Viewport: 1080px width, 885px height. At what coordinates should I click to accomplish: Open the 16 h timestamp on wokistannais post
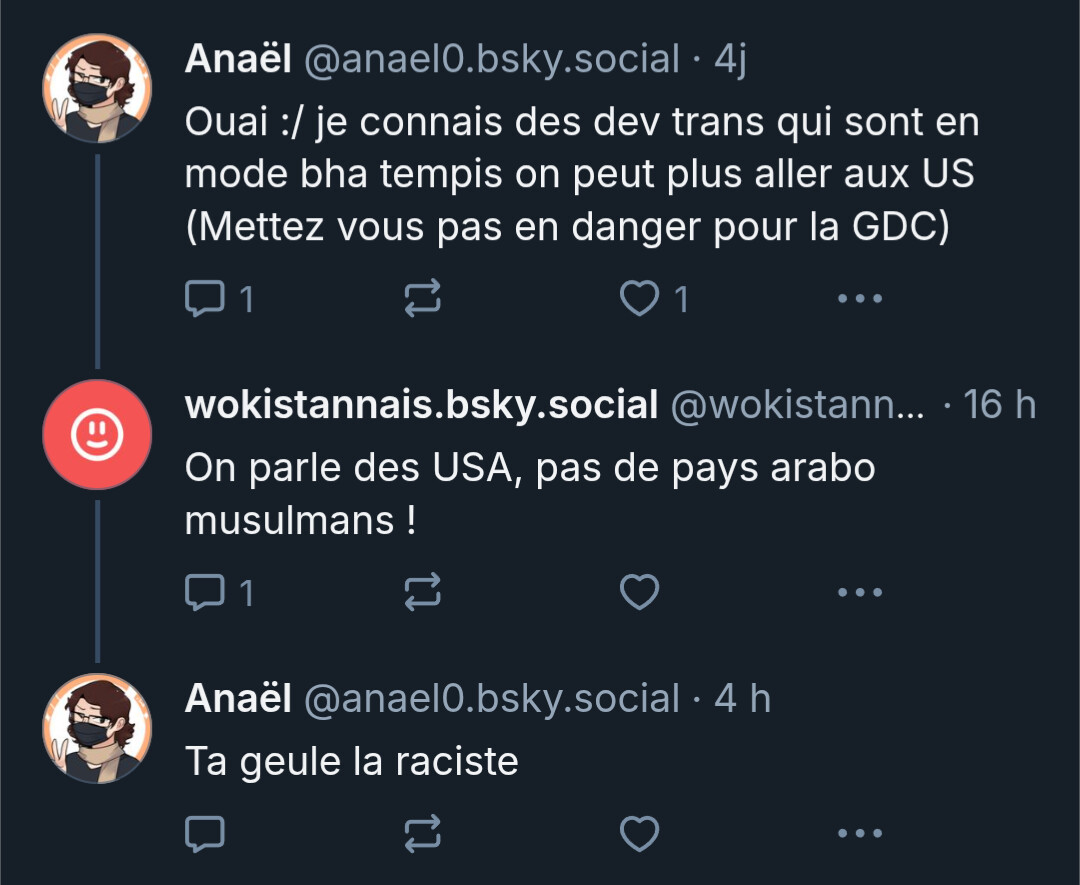(x=999, y=404)
